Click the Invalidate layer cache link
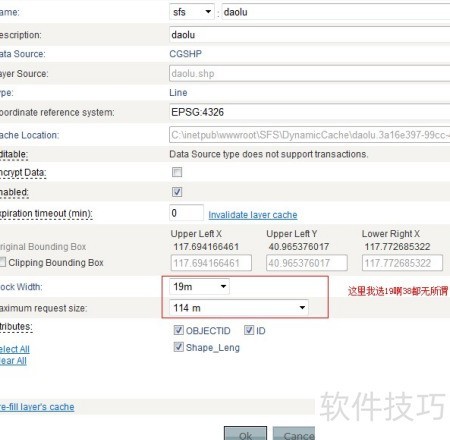Viewport: 450px width, 440px height. click(253, 215)
